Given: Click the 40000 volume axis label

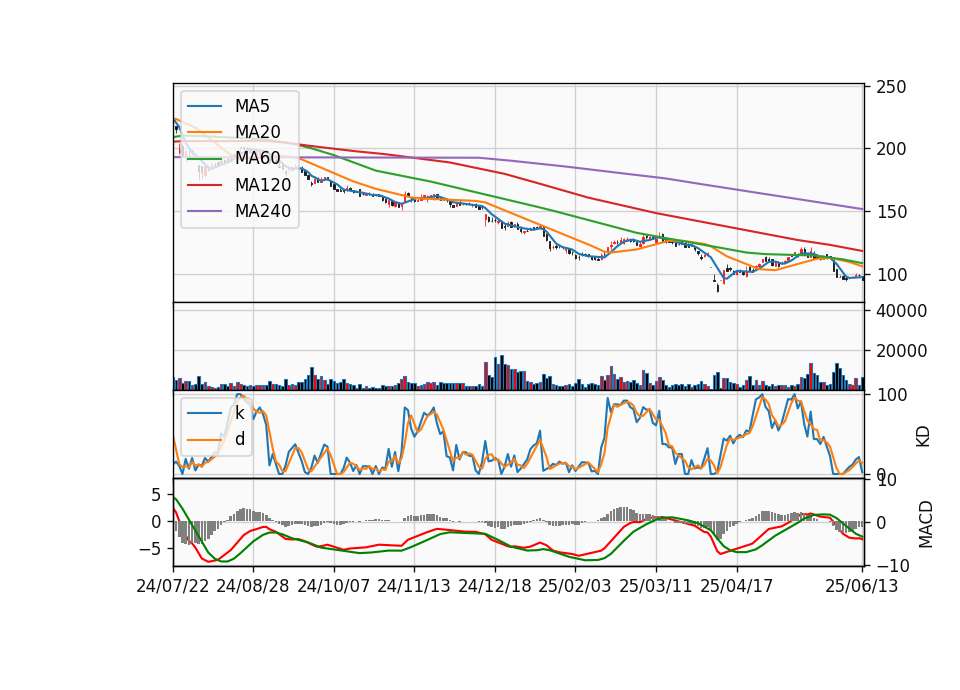Looking at the screenshot, I should 901,311.
